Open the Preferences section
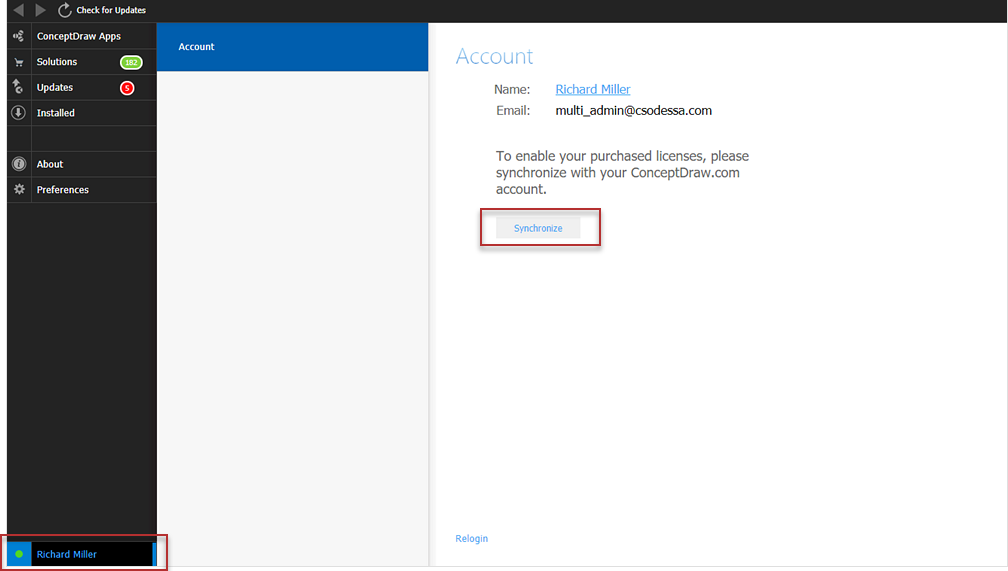The image size is (1008, 571). (x=62, y=190)
